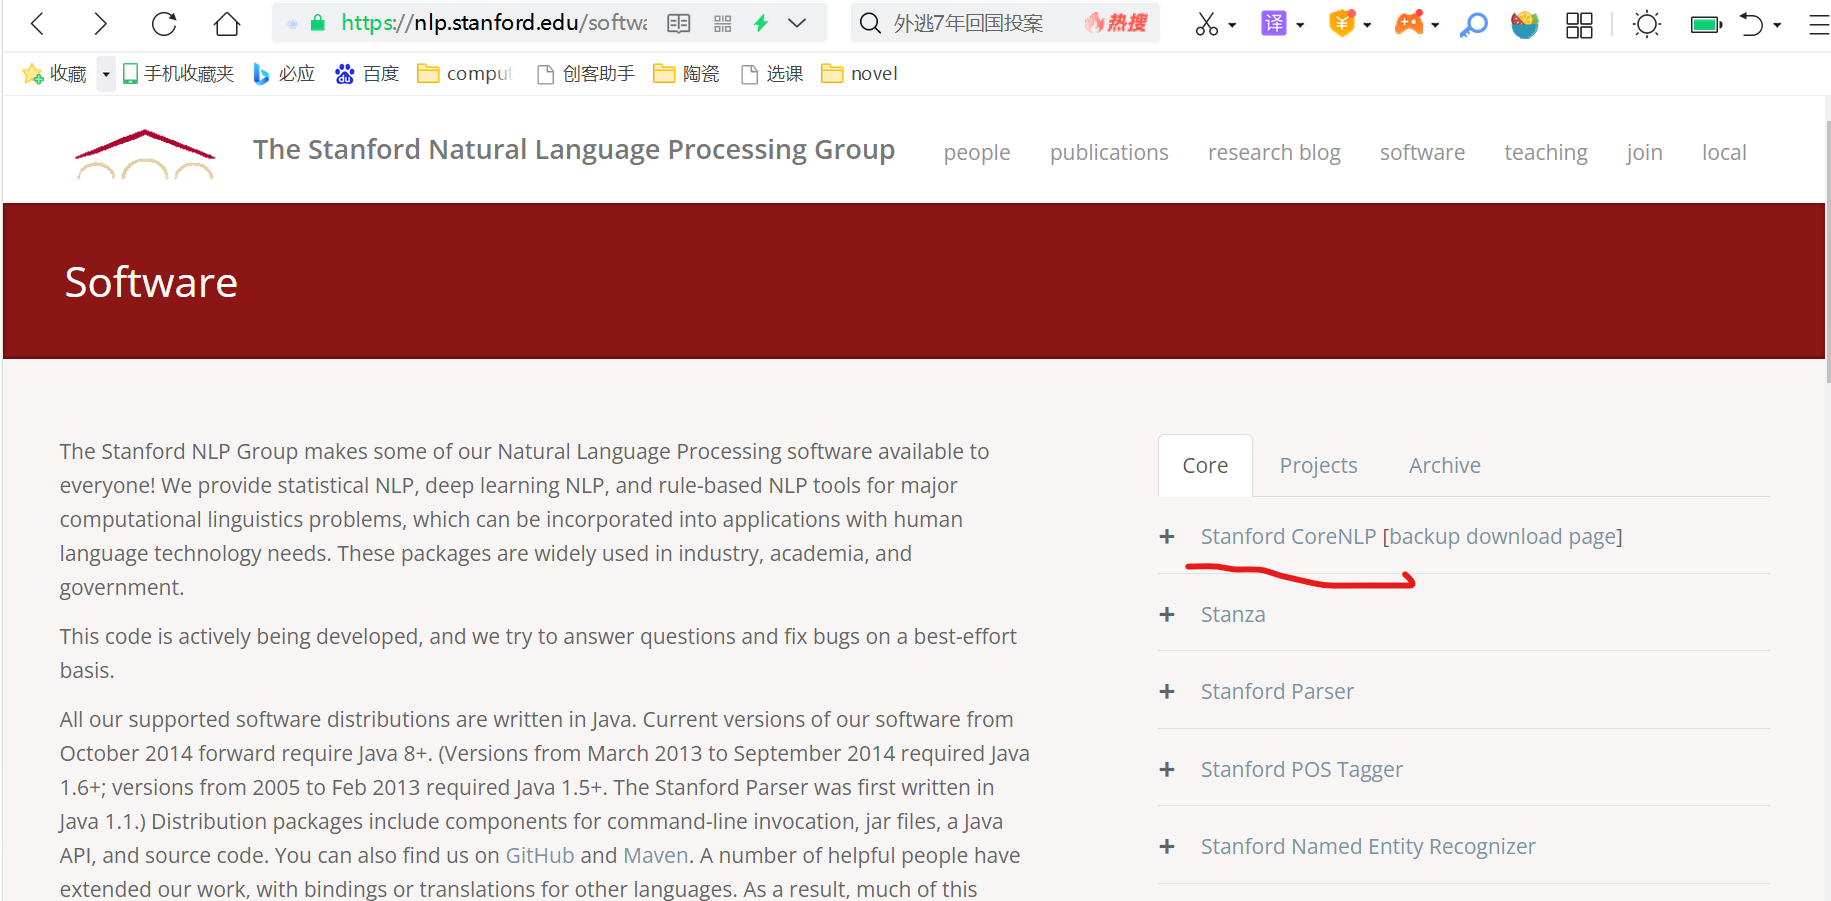The image size is (1831, 901).
Task: Open the browser home page
Action: pyautogui.click(x=227, y=23)
